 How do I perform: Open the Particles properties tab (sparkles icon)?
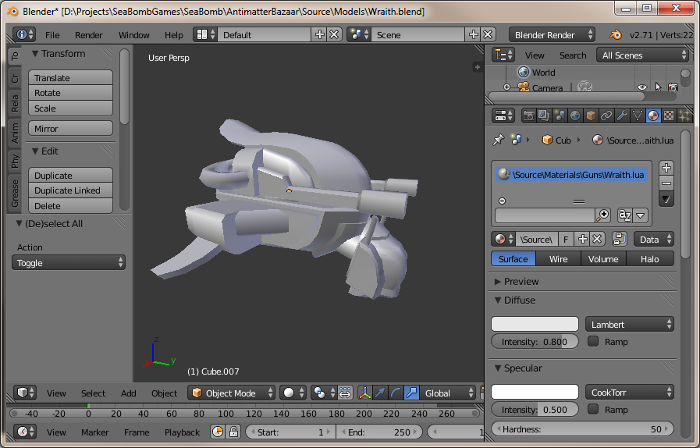(x=684, y=116)
